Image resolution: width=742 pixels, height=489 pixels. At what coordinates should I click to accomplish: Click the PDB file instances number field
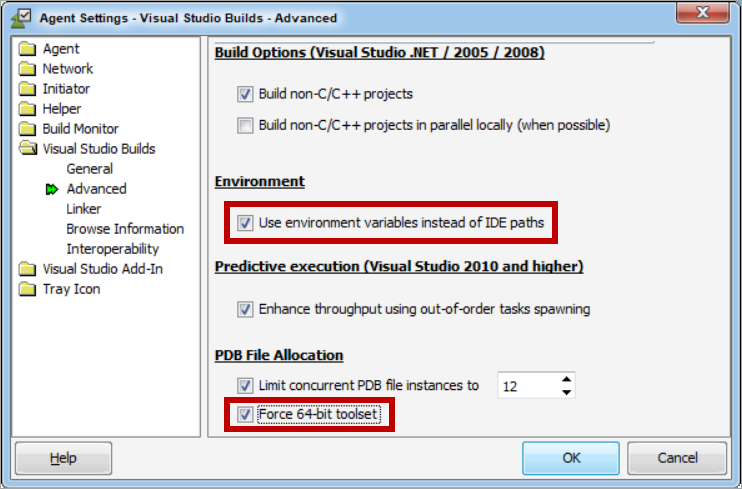point(527,385)
